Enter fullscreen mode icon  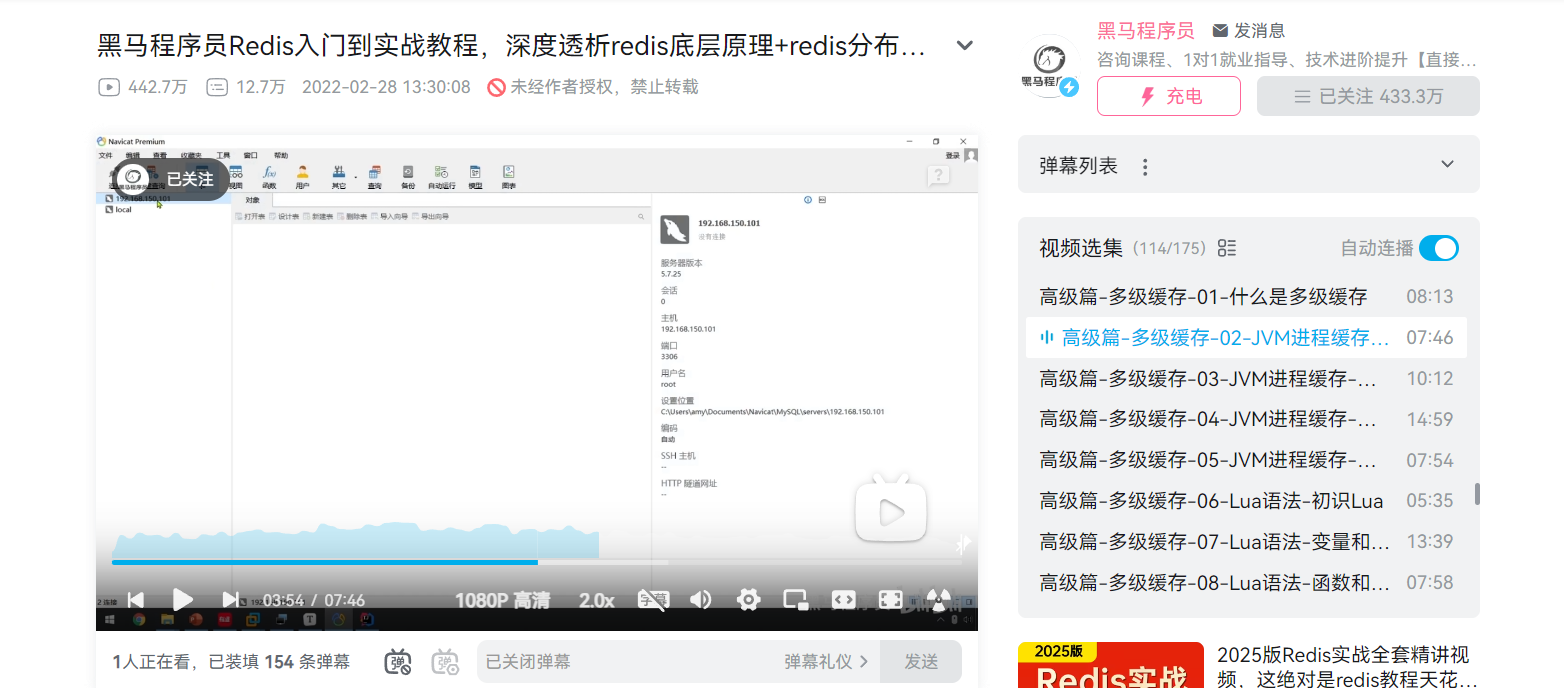[890, 600]
